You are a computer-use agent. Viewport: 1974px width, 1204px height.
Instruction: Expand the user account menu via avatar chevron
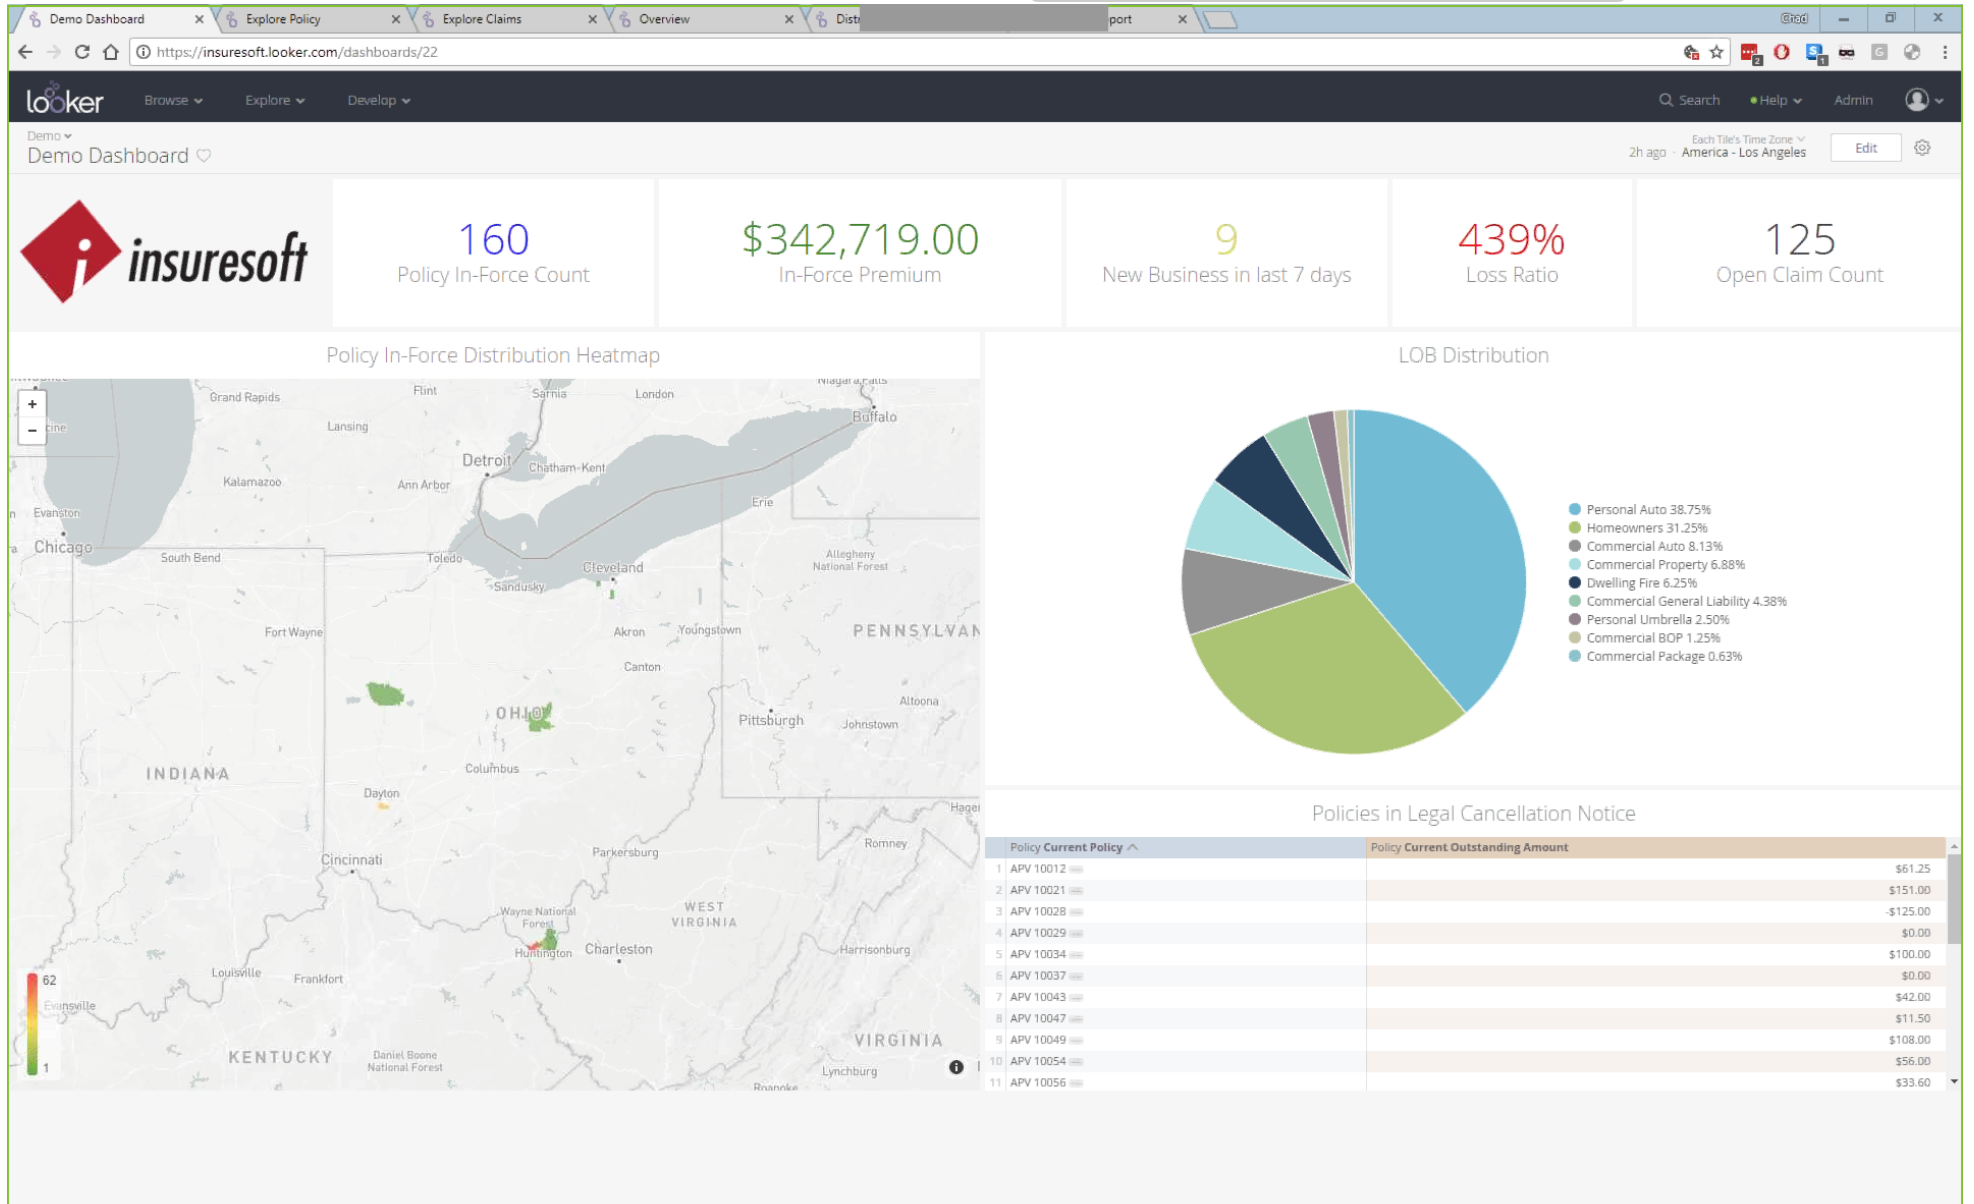coord(1938,99)
